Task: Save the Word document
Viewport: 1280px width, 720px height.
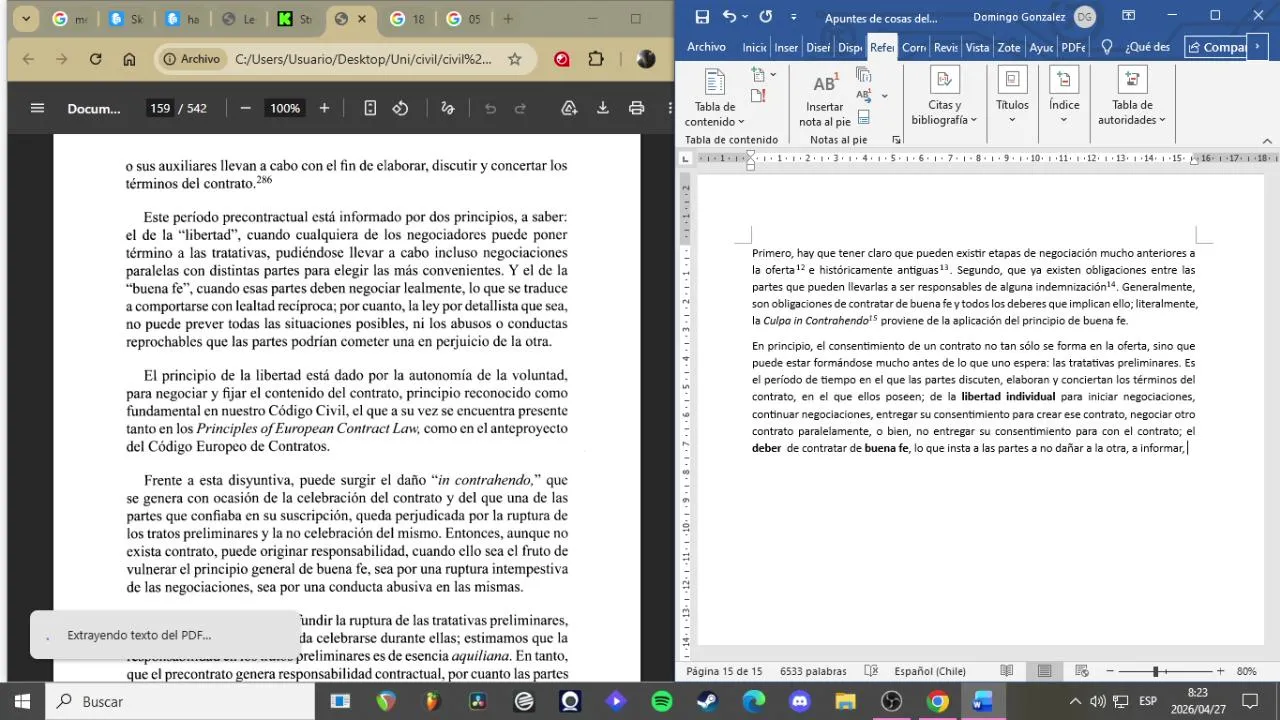Action: [x=702, y=17]
